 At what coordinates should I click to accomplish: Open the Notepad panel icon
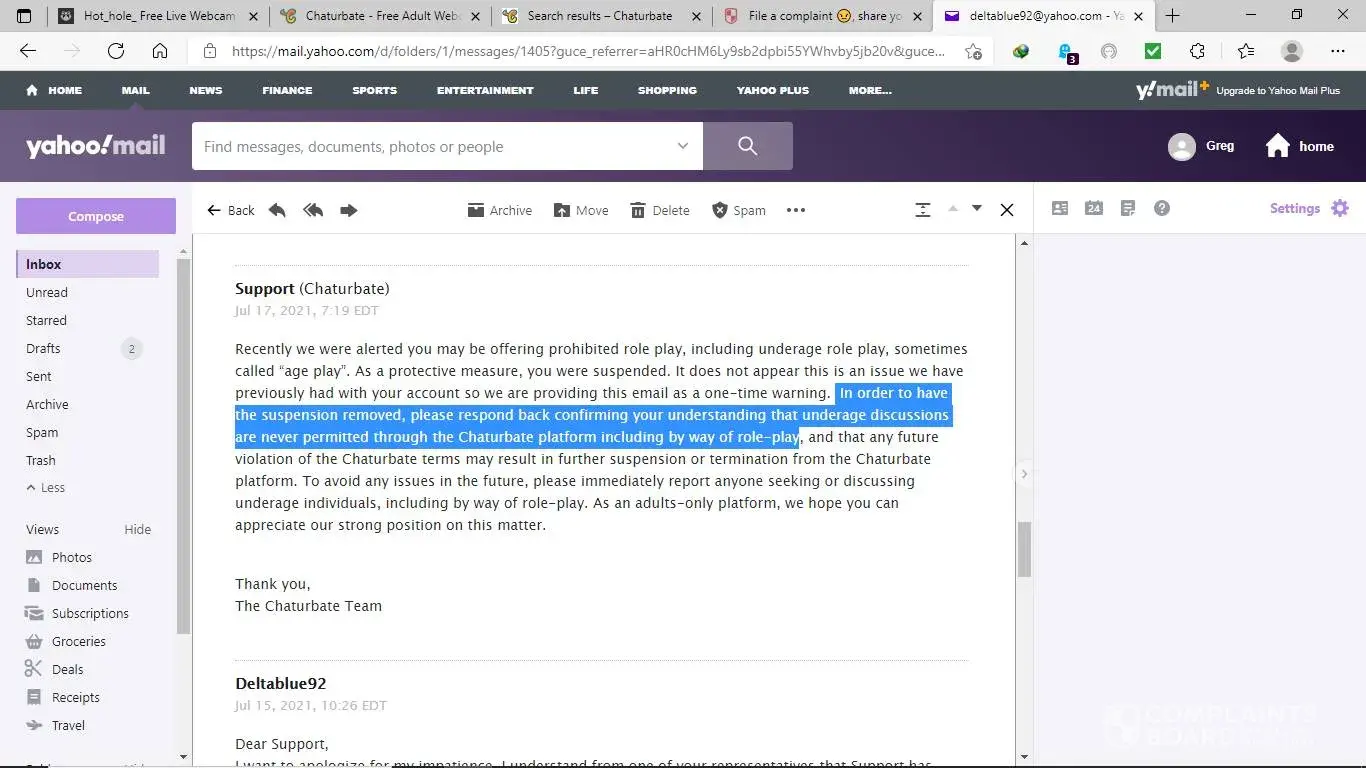1128,208
